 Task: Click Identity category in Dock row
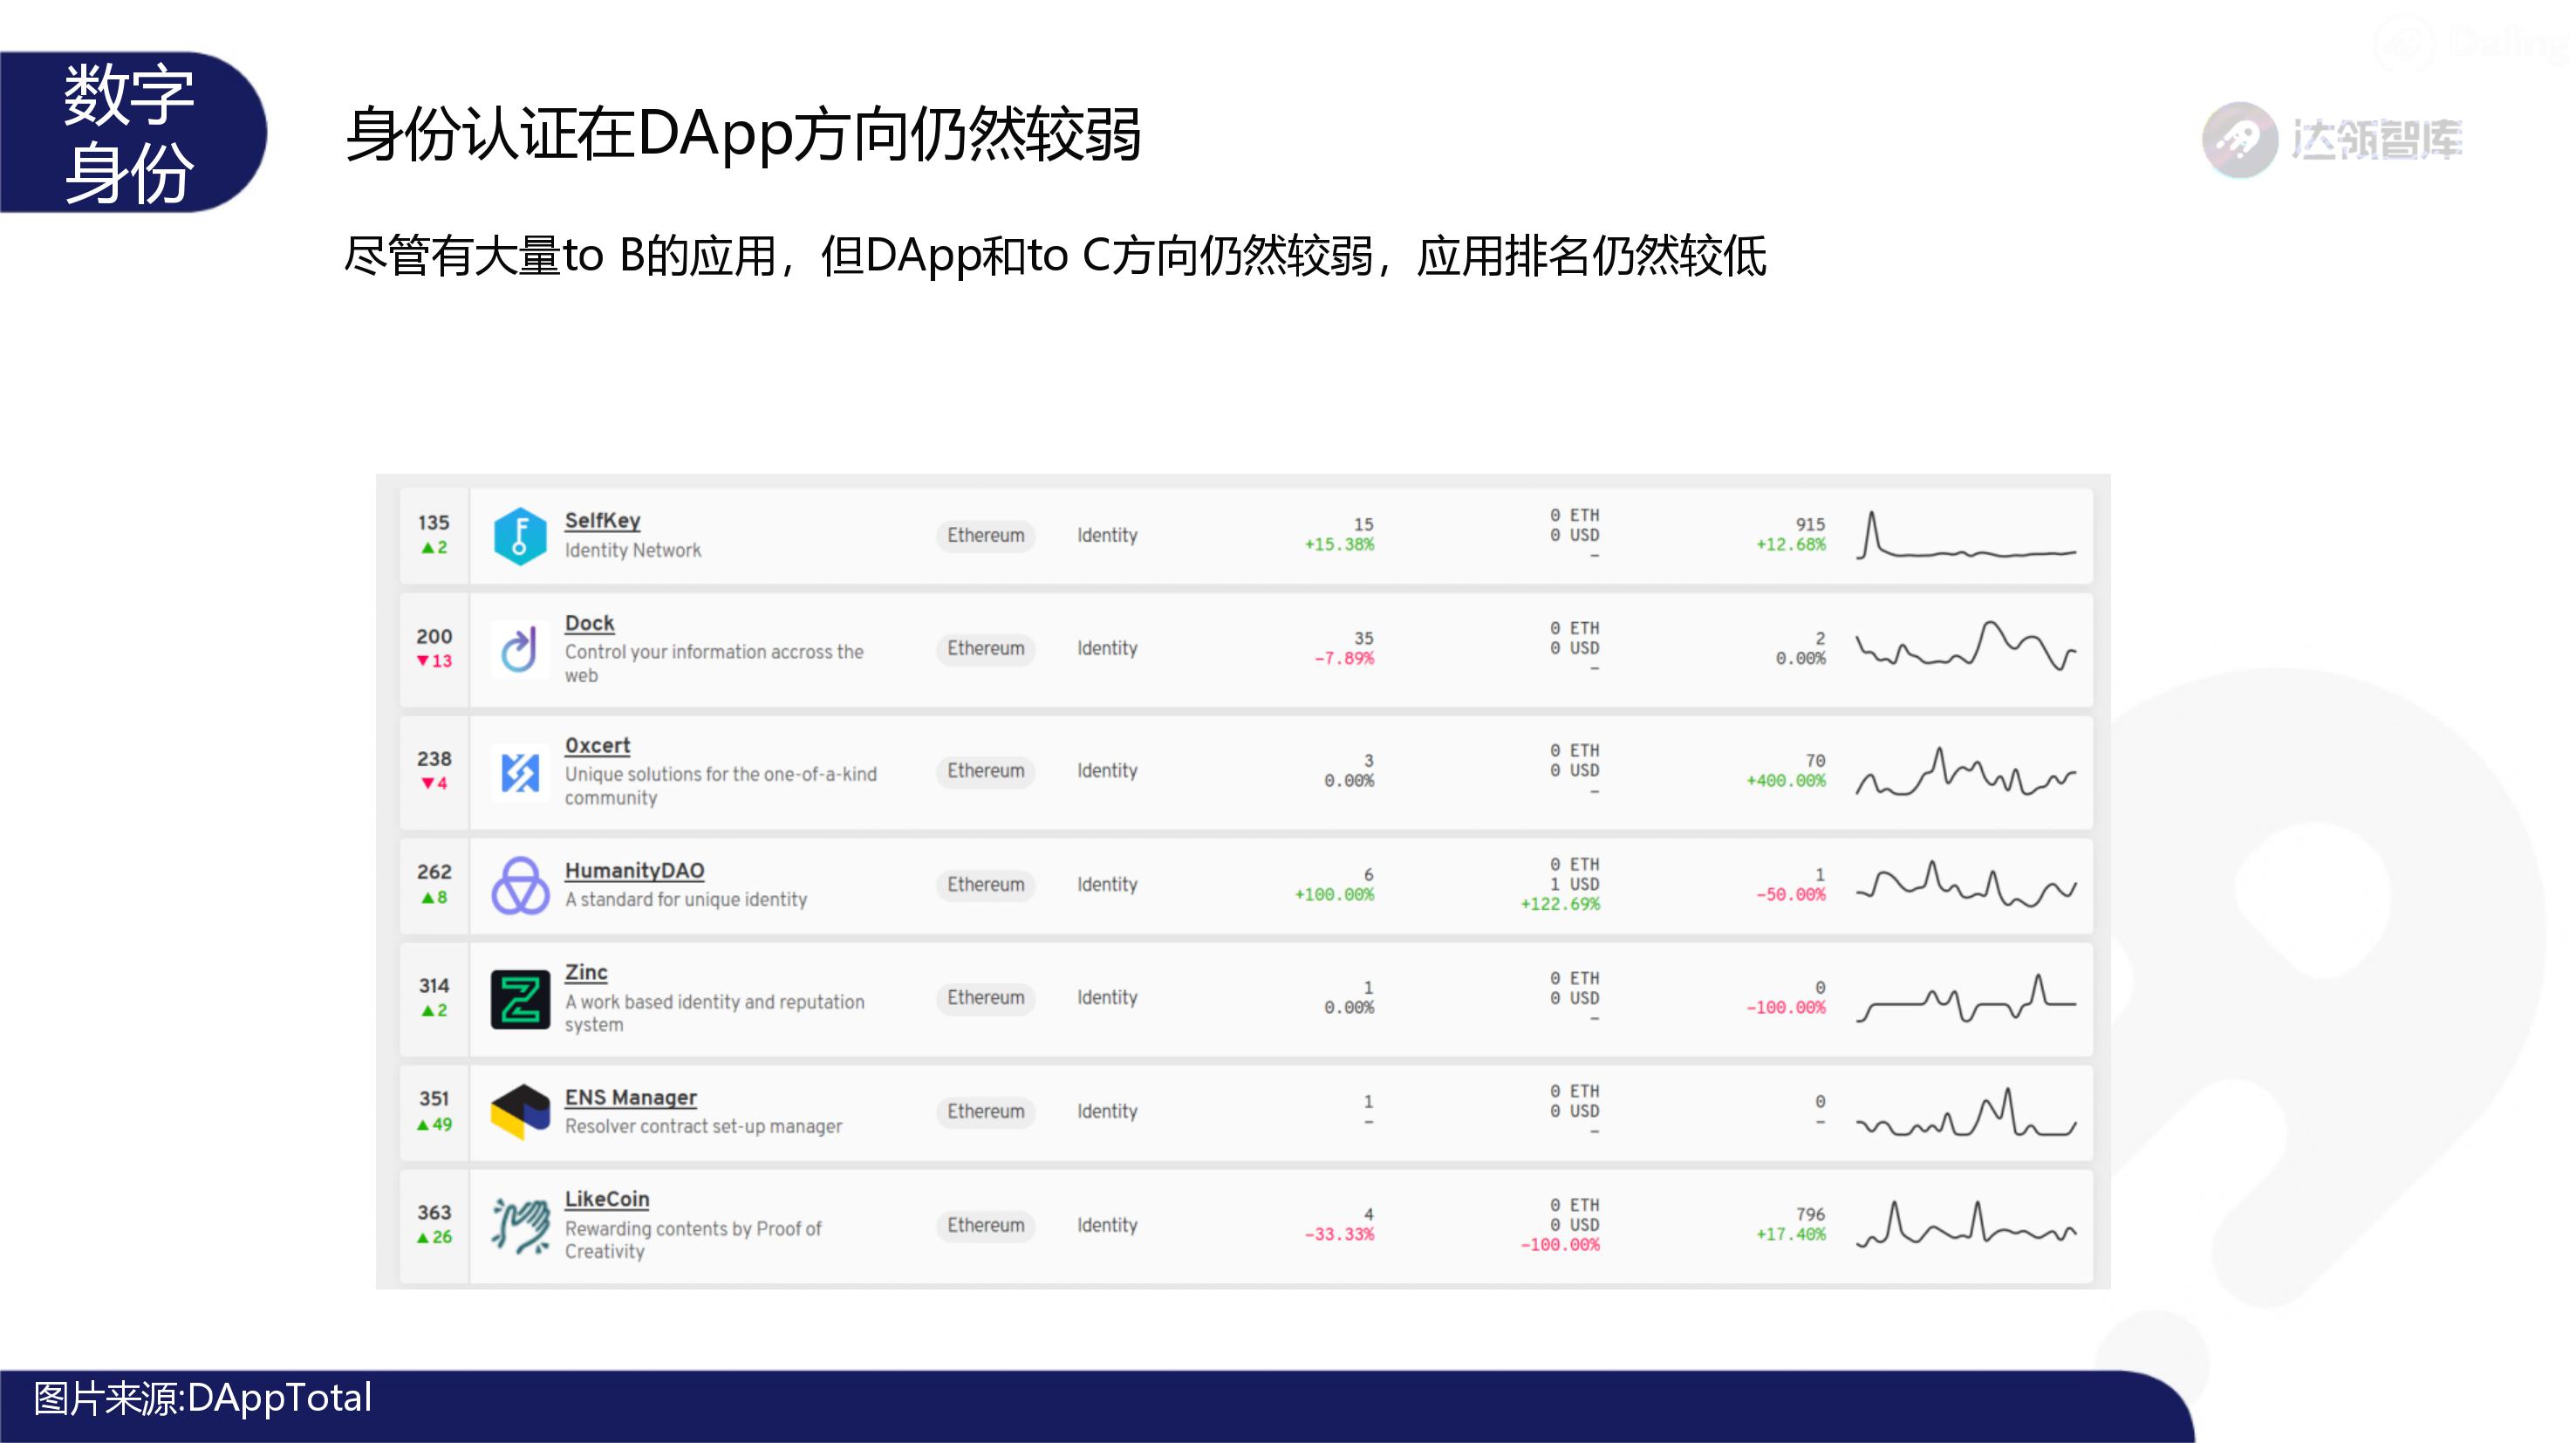(x=1107, y=649)
